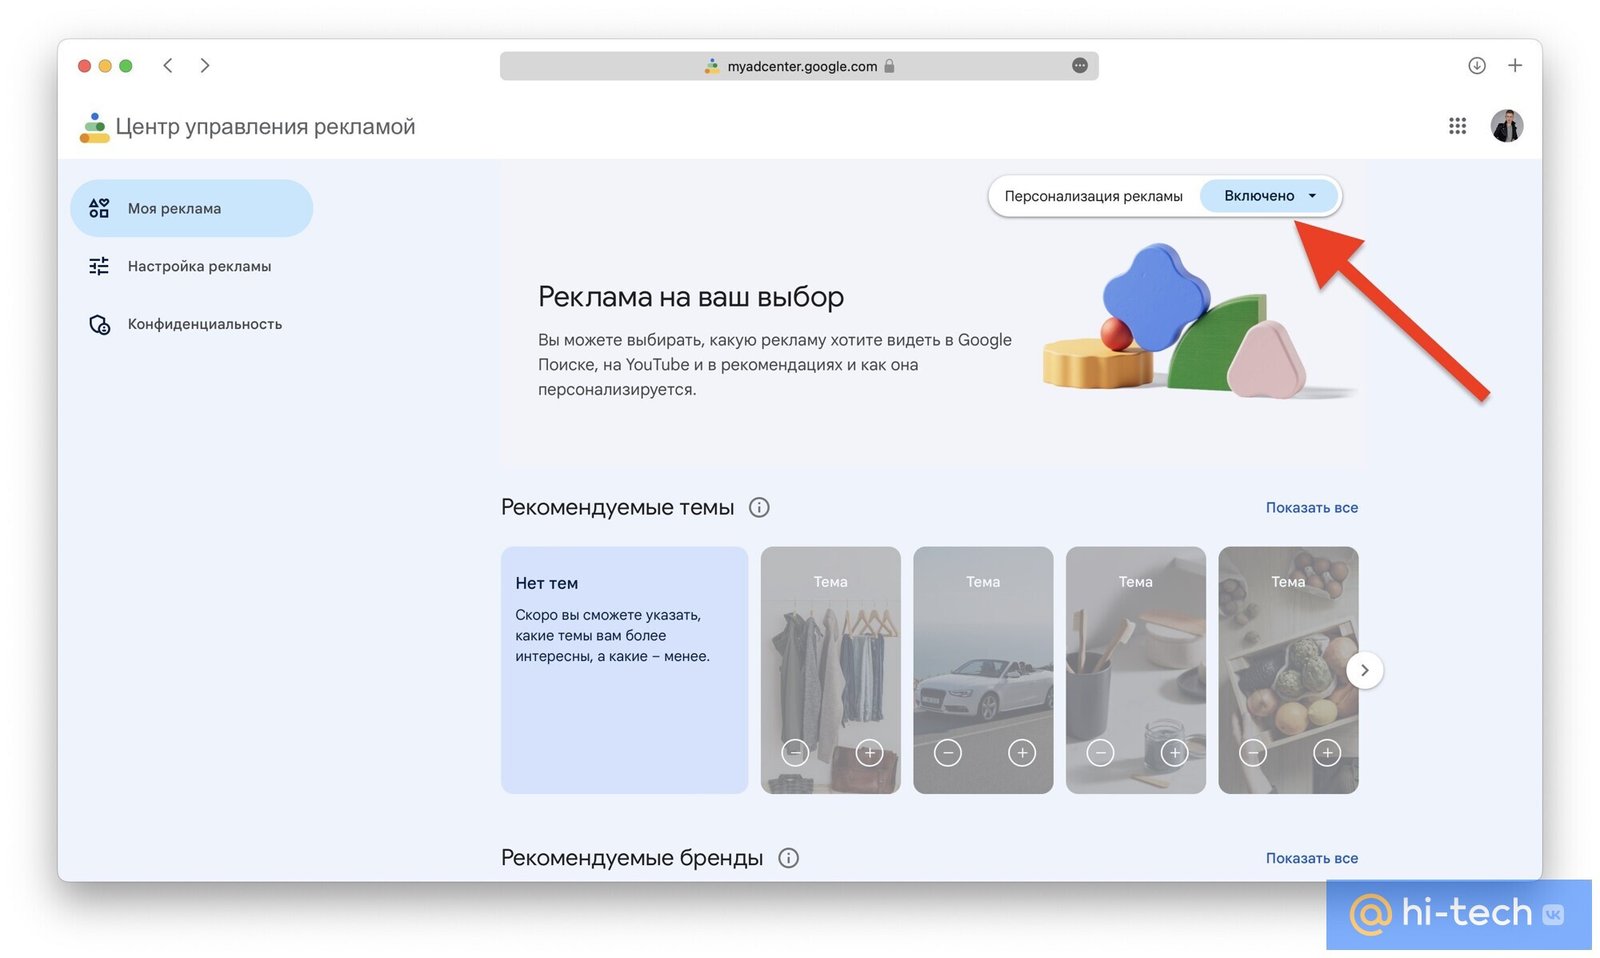Open the toothbrush topic thumbnail

coord(1136,670)
